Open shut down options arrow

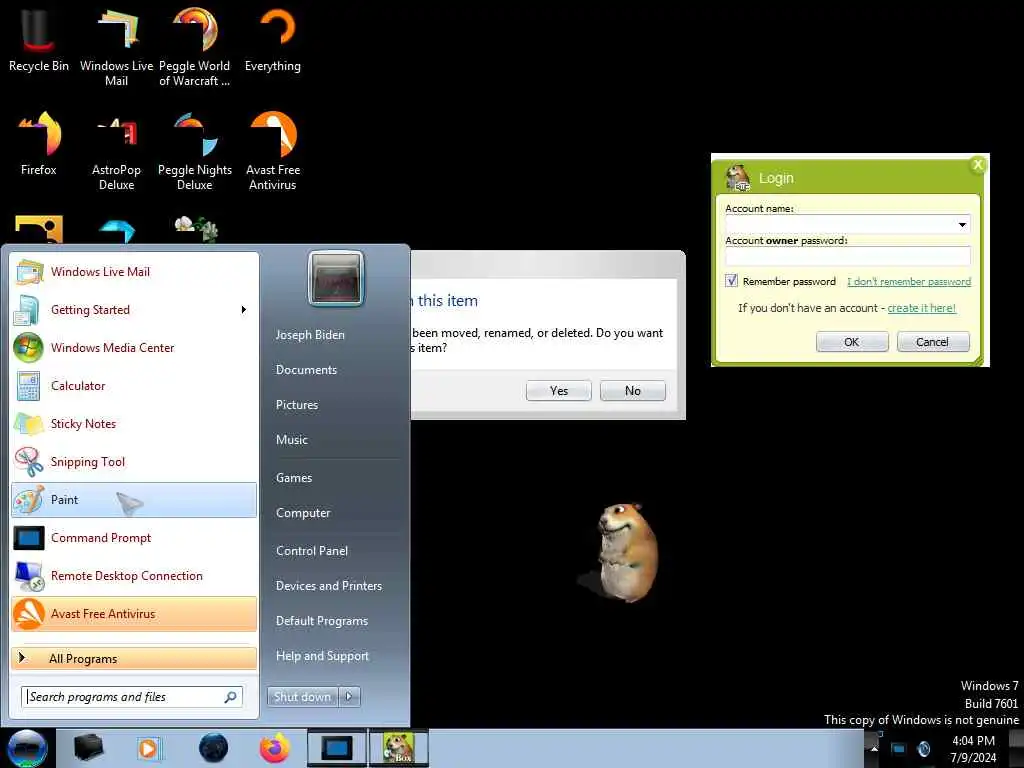point(349,697)
